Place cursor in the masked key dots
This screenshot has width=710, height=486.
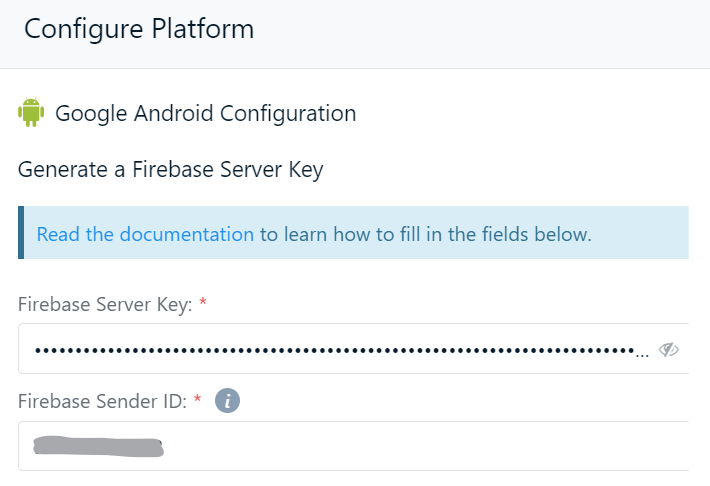(335, 350)
